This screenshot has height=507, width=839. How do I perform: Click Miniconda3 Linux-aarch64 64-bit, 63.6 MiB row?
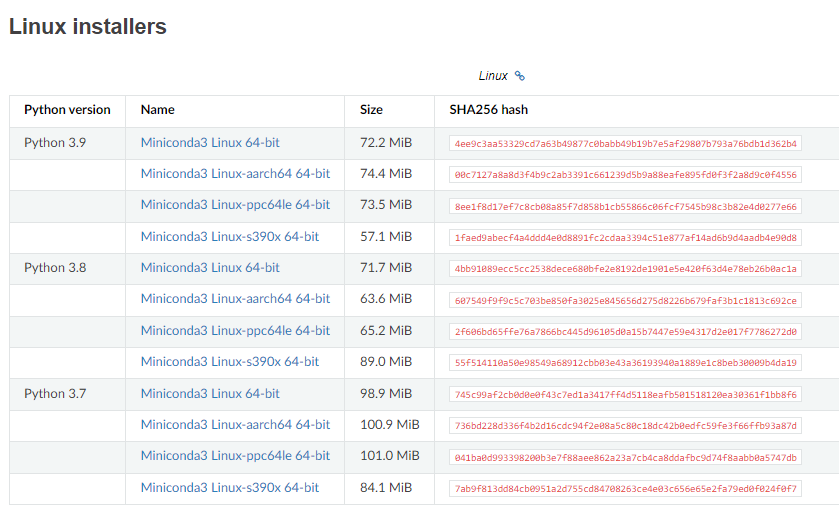235,299
